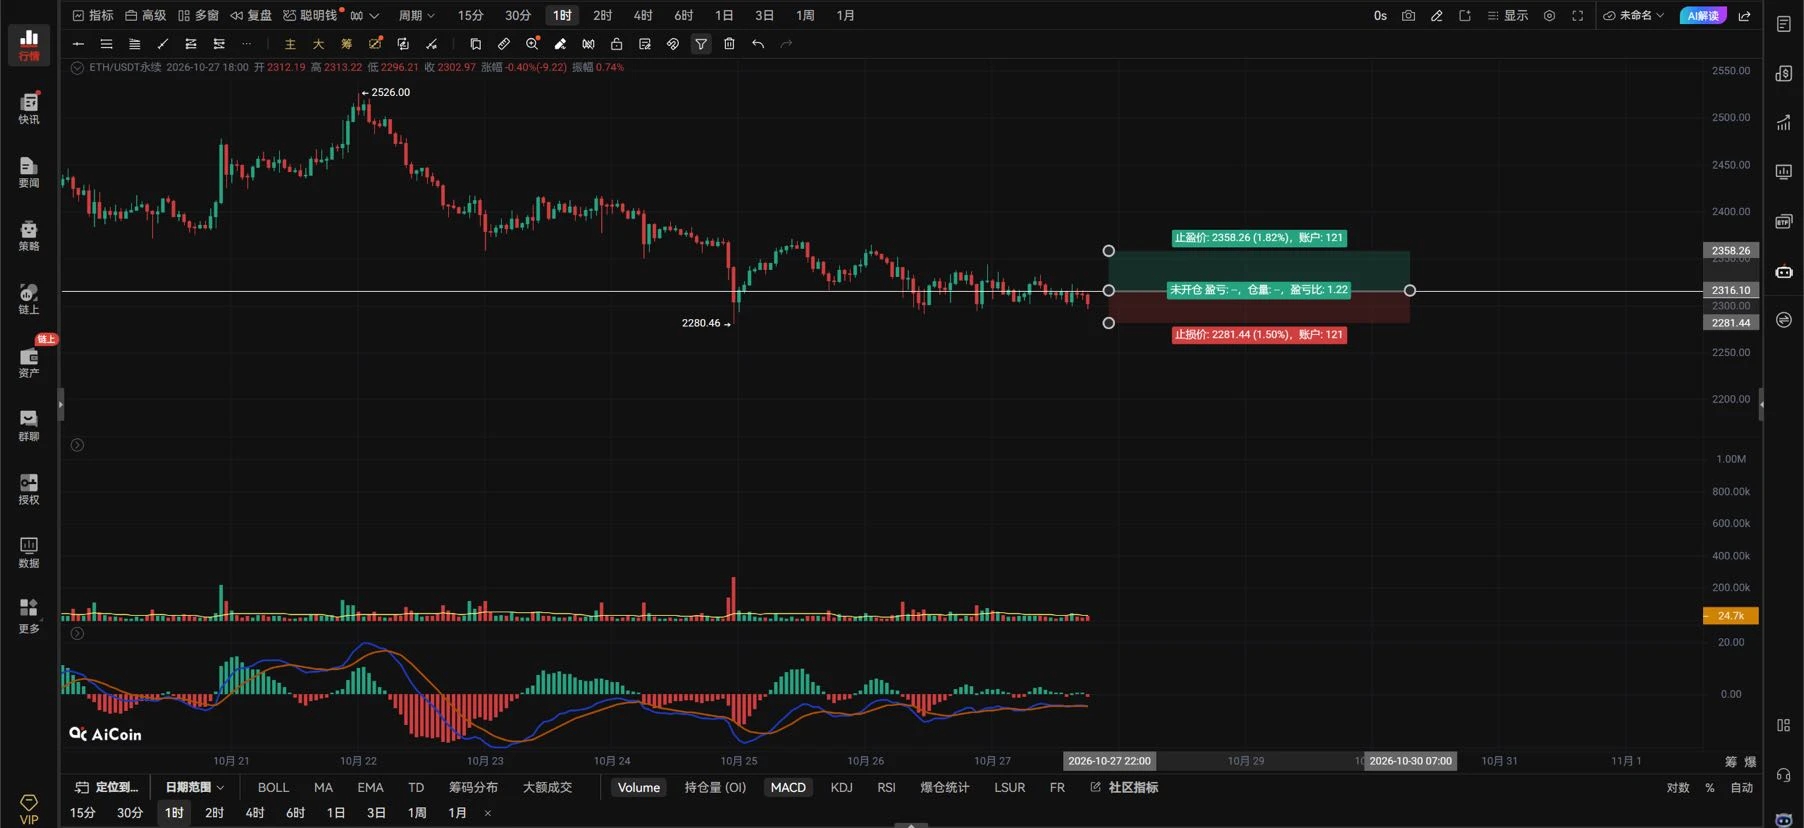The height and width of the screenshot is (828, 1804).
Task: Collapse the ETH/USDT legend chevron
Action: pos(77,68)
